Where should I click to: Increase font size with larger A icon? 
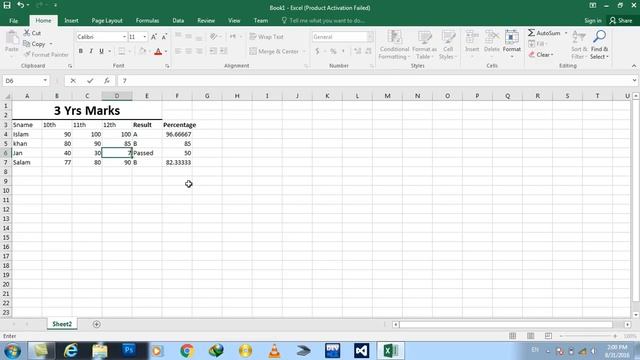154,37
